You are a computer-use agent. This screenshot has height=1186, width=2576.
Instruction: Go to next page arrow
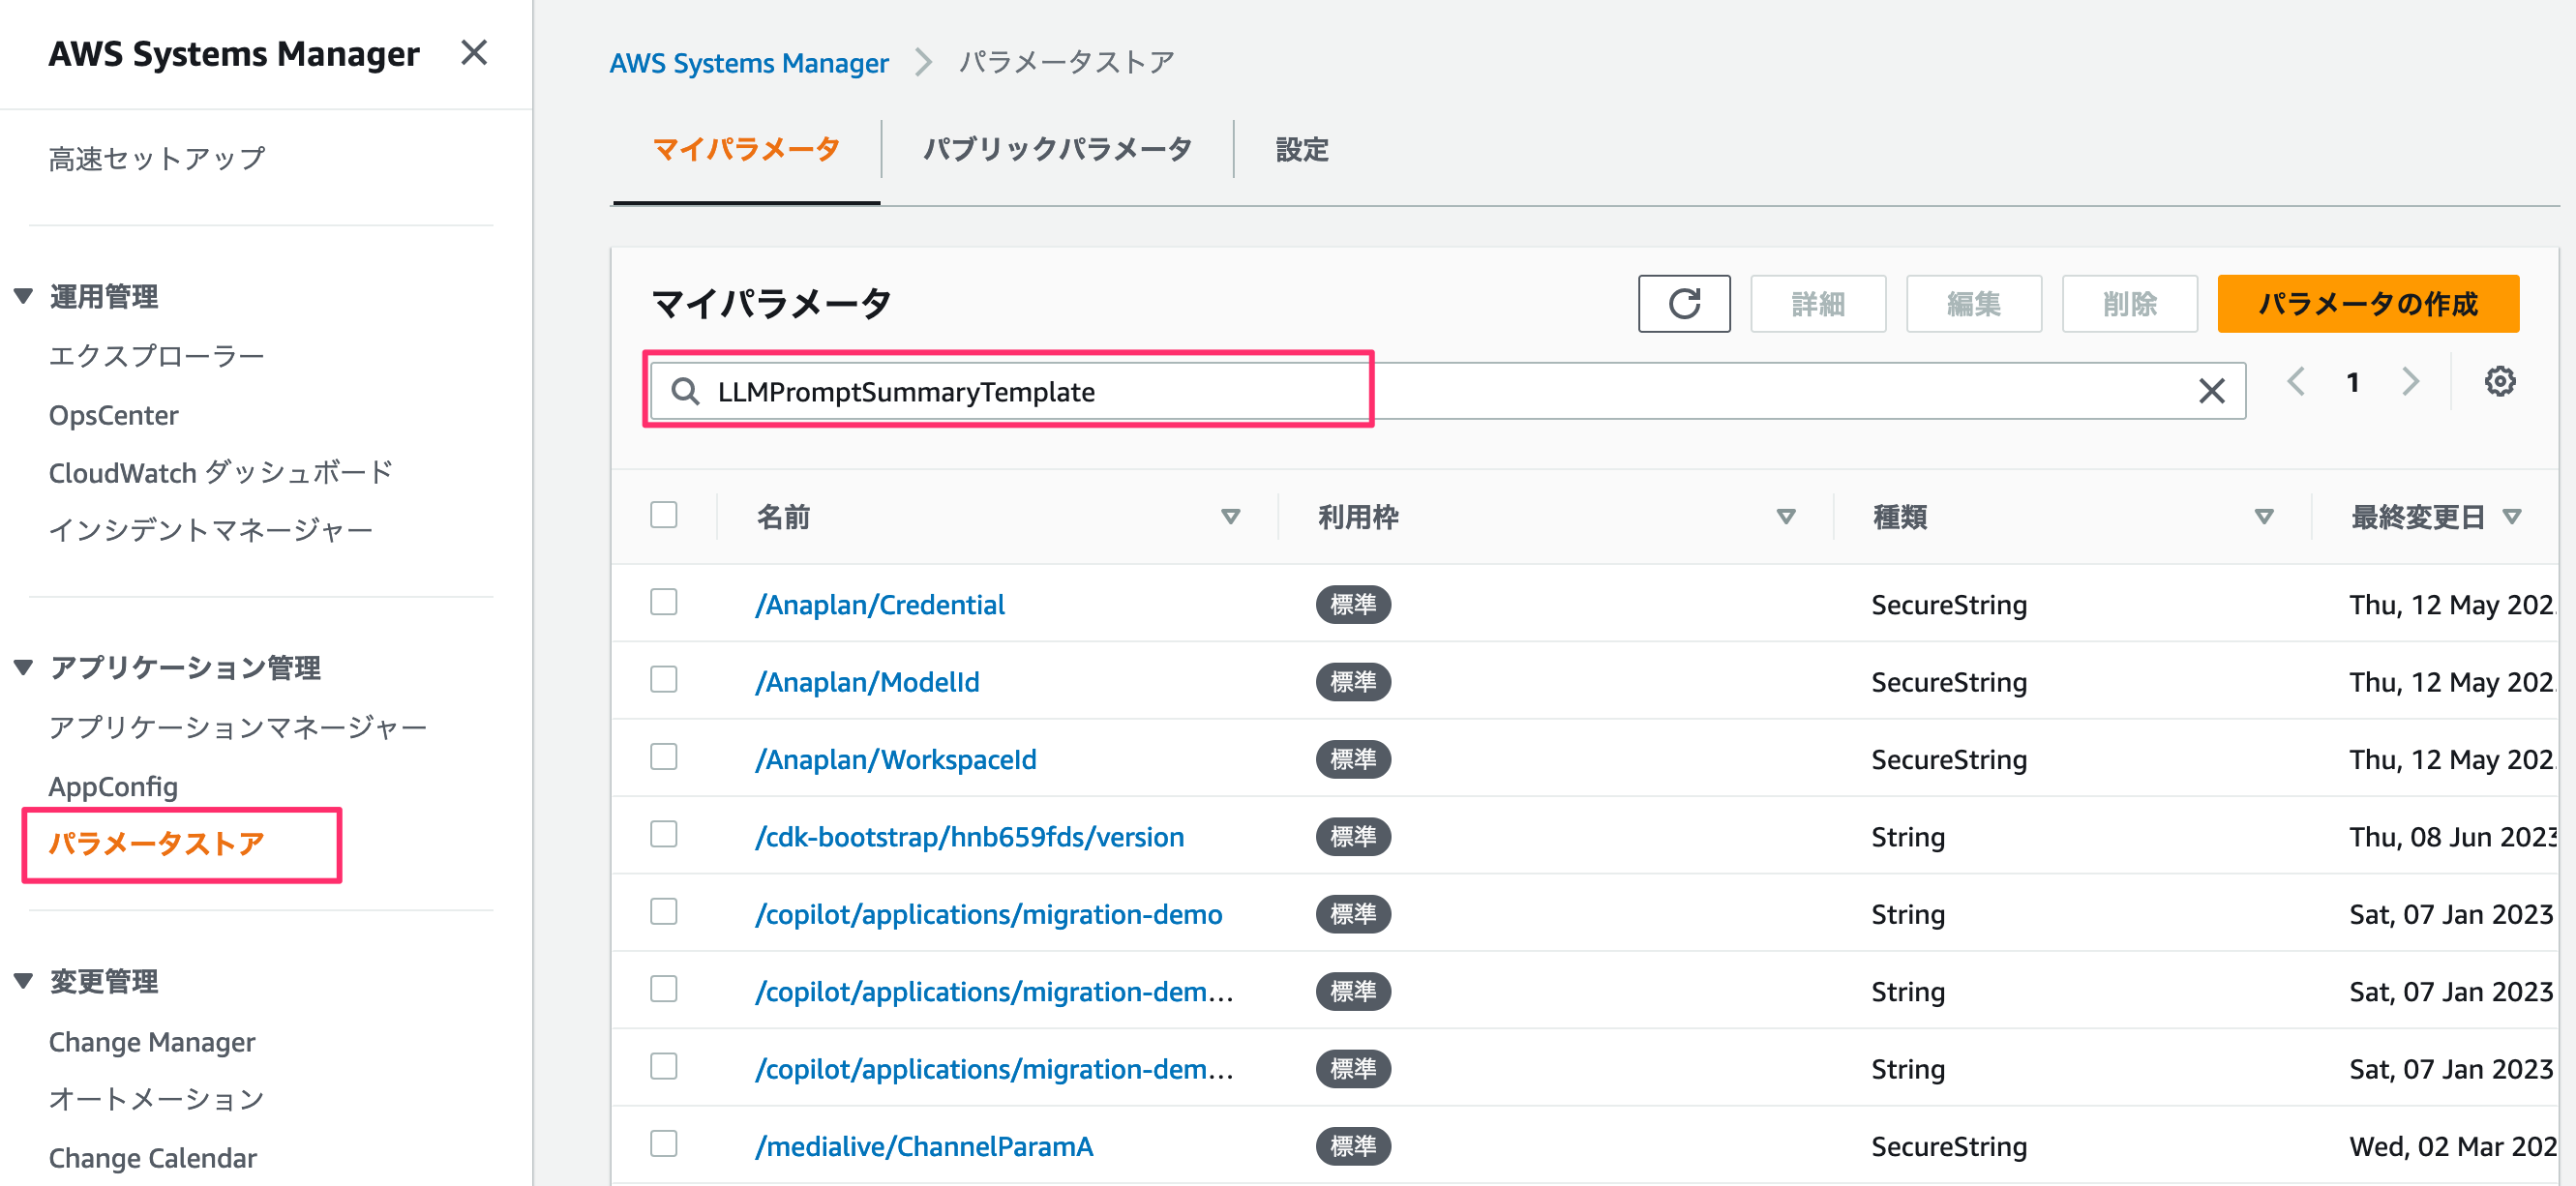point(2410,381)
